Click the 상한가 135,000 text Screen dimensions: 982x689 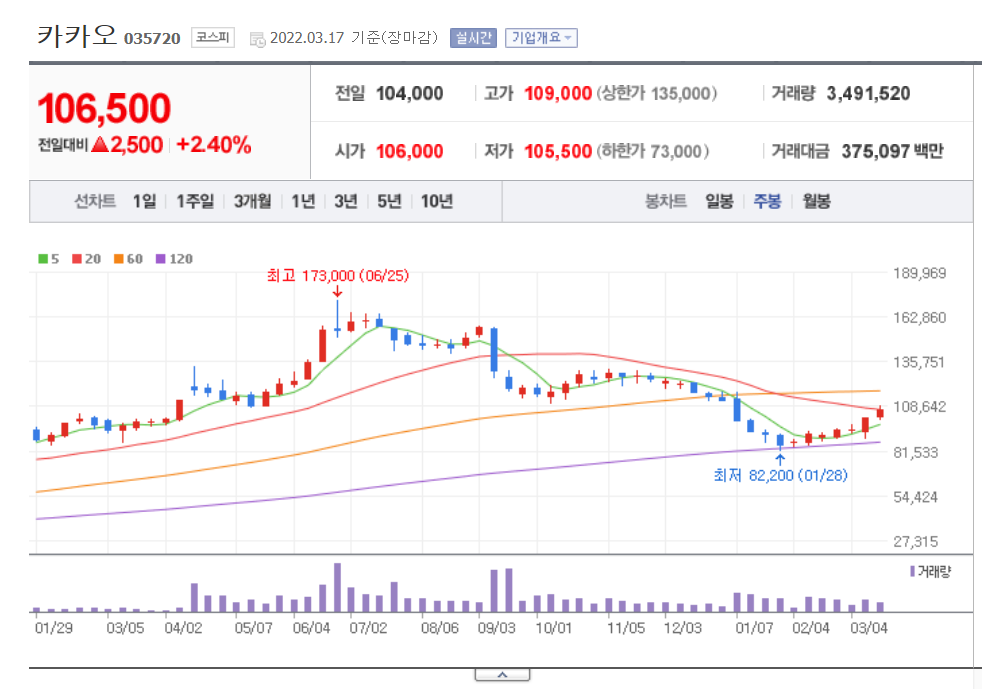tap(657, 94)
